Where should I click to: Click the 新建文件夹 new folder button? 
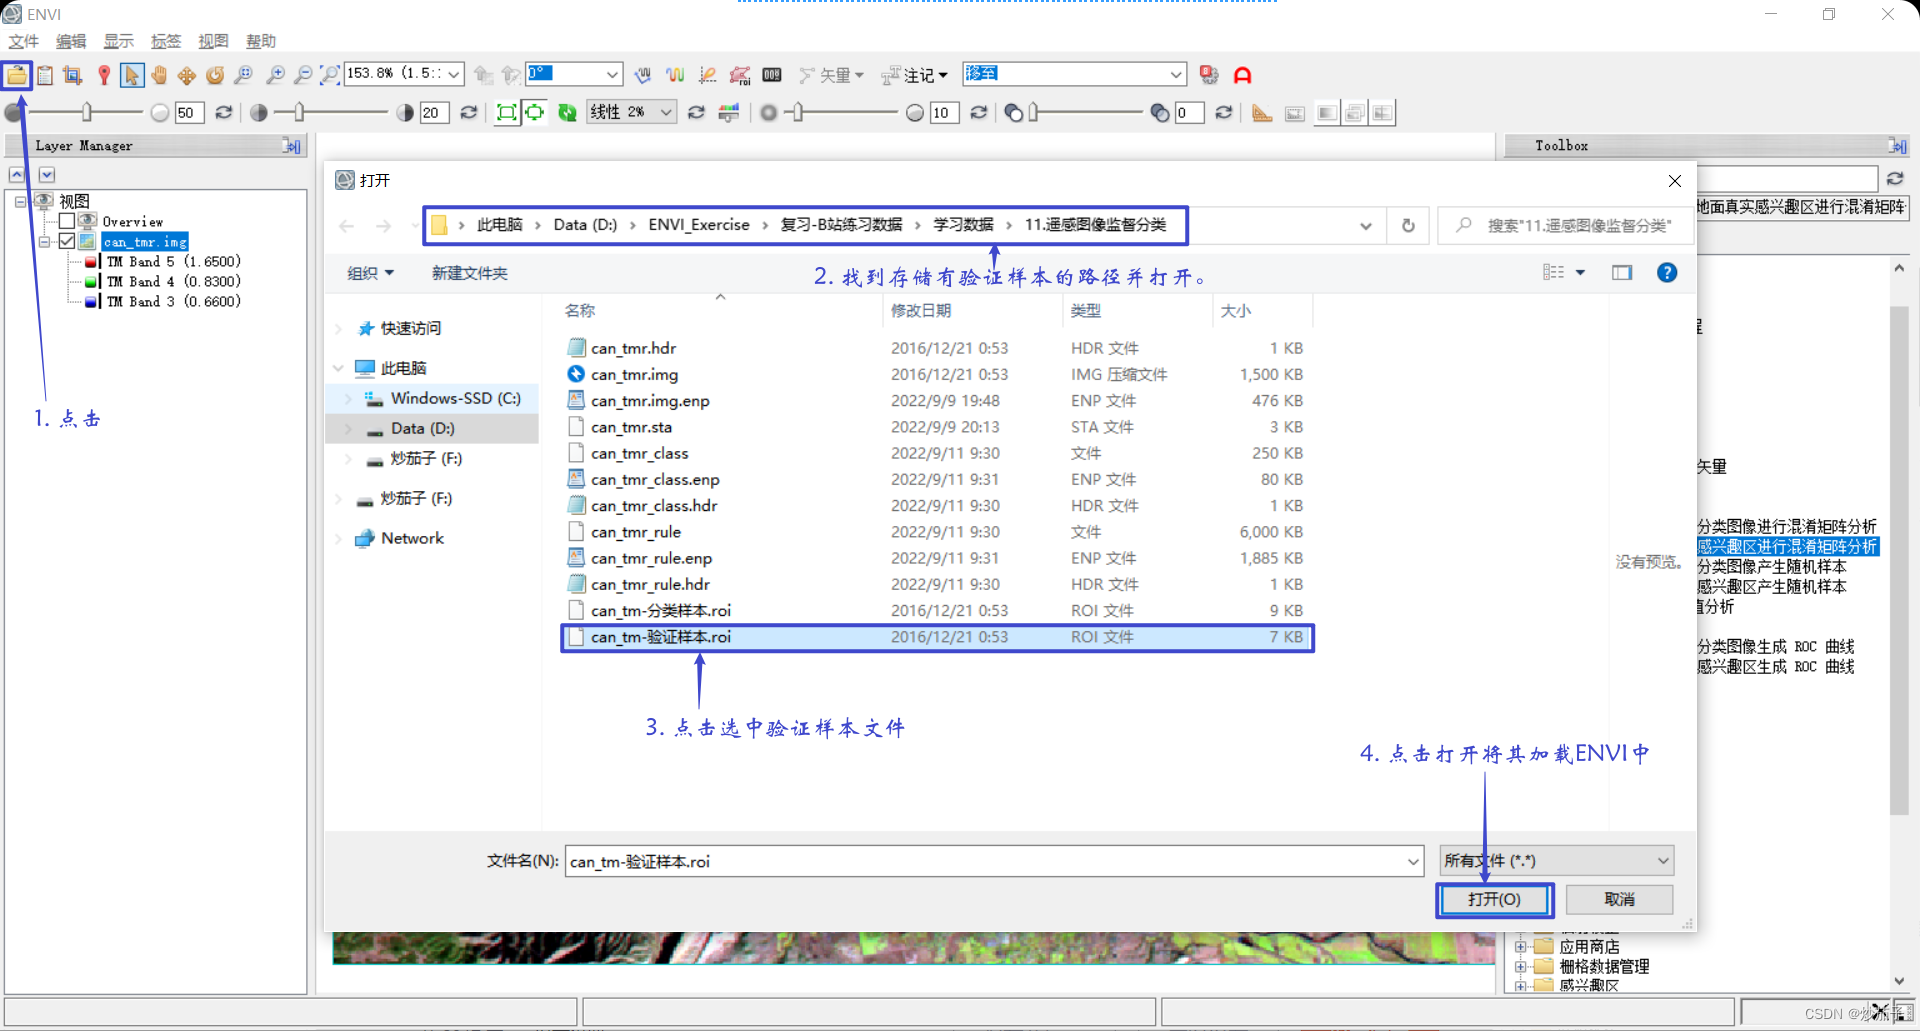pyautogui.click(x=470, y=273)
